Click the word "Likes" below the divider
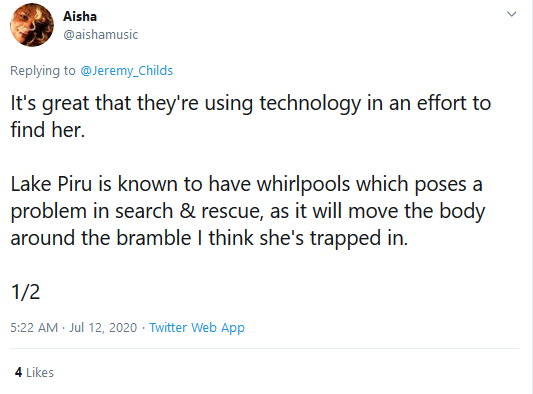The height and width of the screenshot is (394, 533). (40, 373)
